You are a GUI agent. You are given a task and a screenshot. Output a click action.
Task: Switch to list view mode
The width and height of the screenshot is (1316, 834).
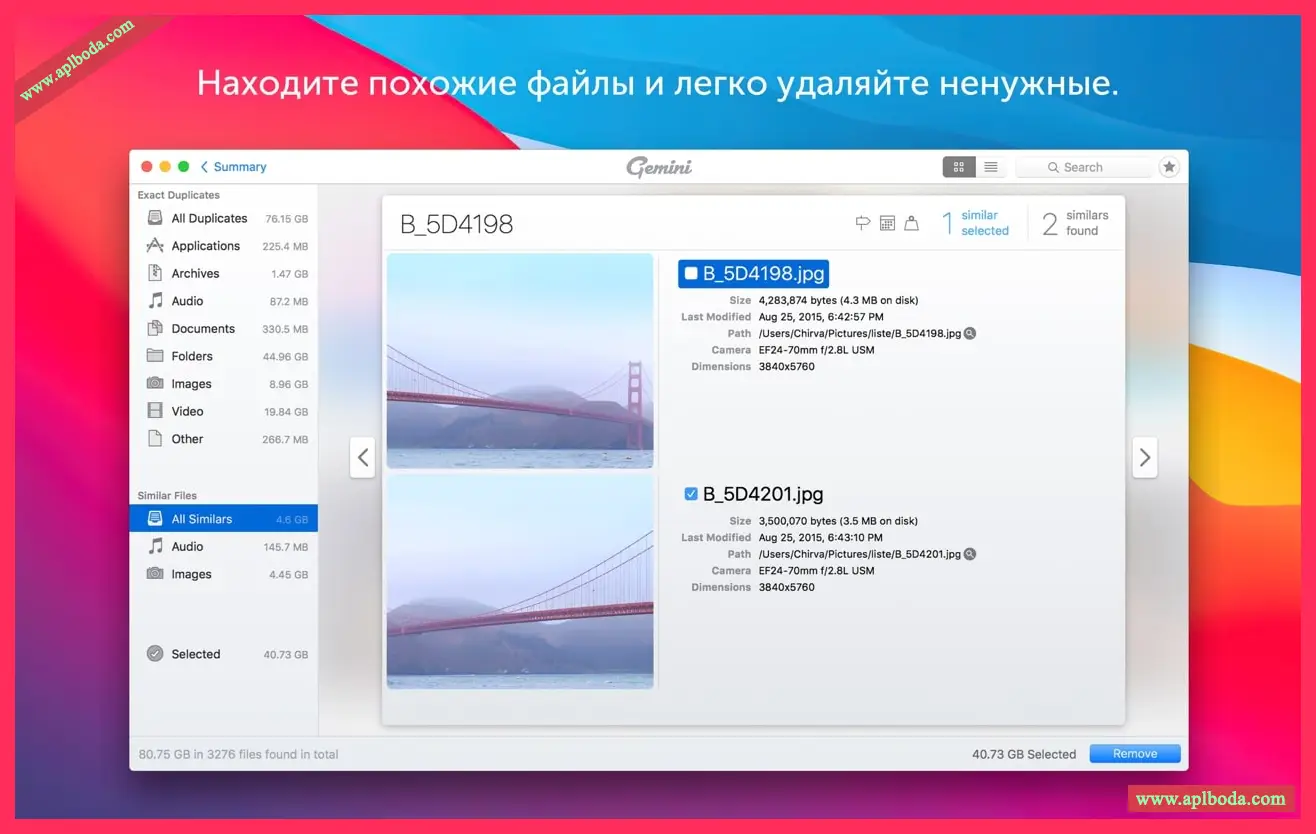pyautogui.click(x=991, y=167)
